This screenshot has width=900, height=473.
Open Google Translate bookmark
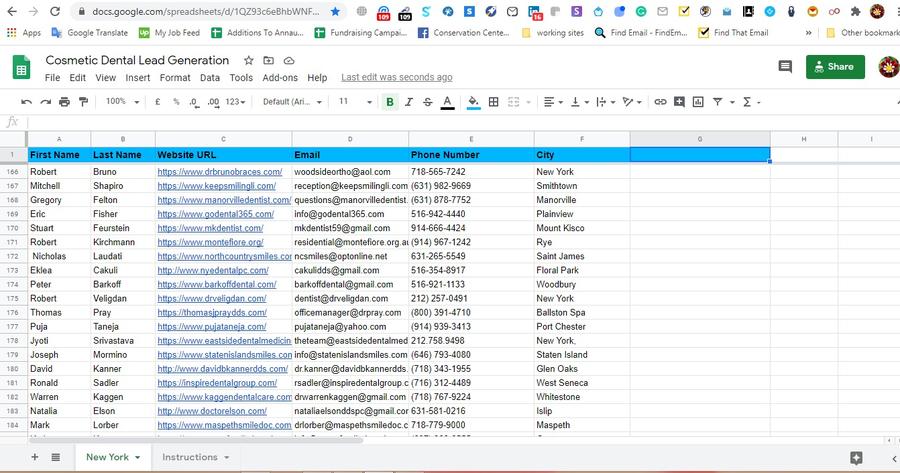point(90,33)
